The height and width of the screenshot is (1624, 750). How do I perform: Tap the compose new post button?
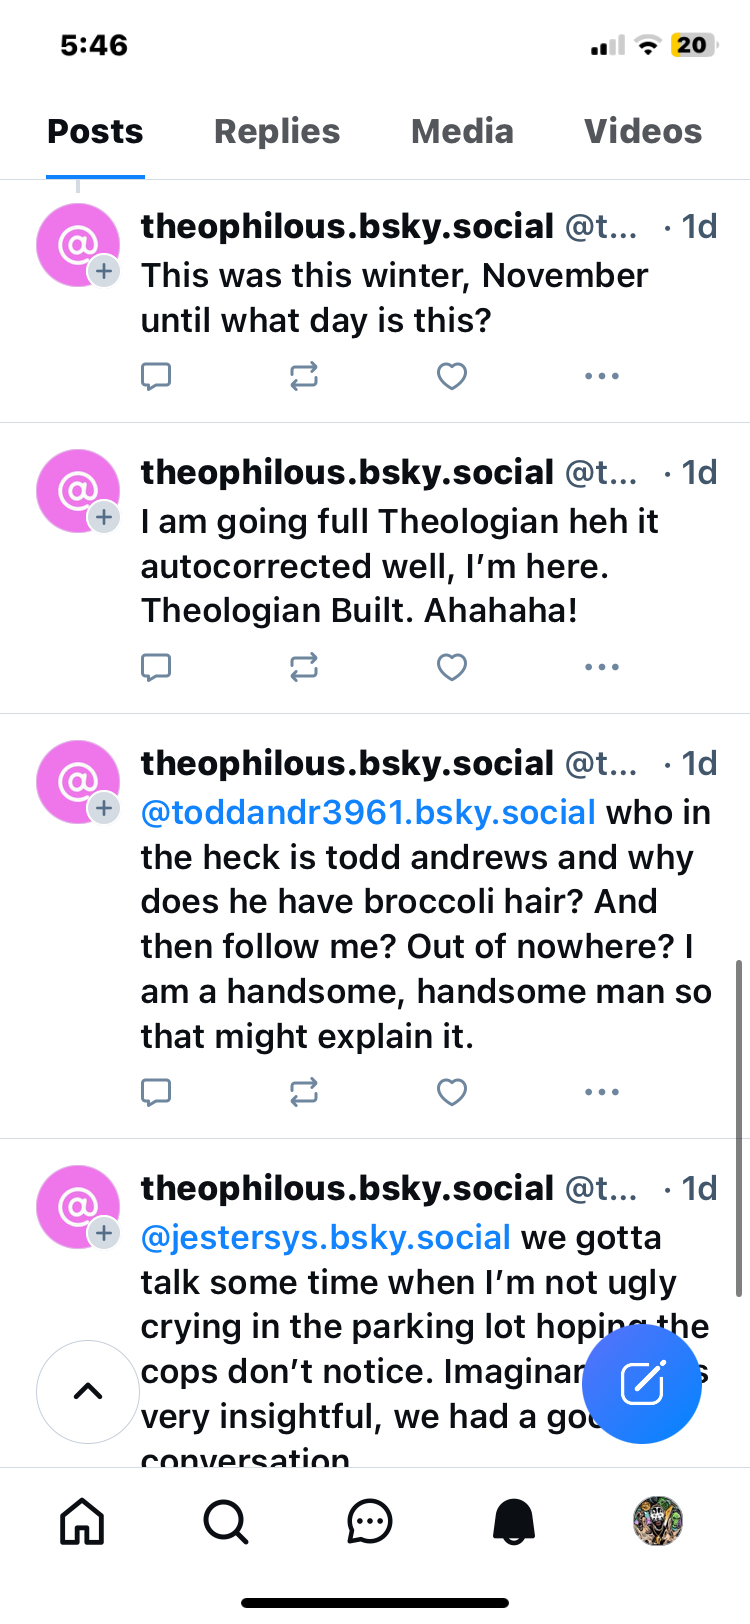(642, 1384)
